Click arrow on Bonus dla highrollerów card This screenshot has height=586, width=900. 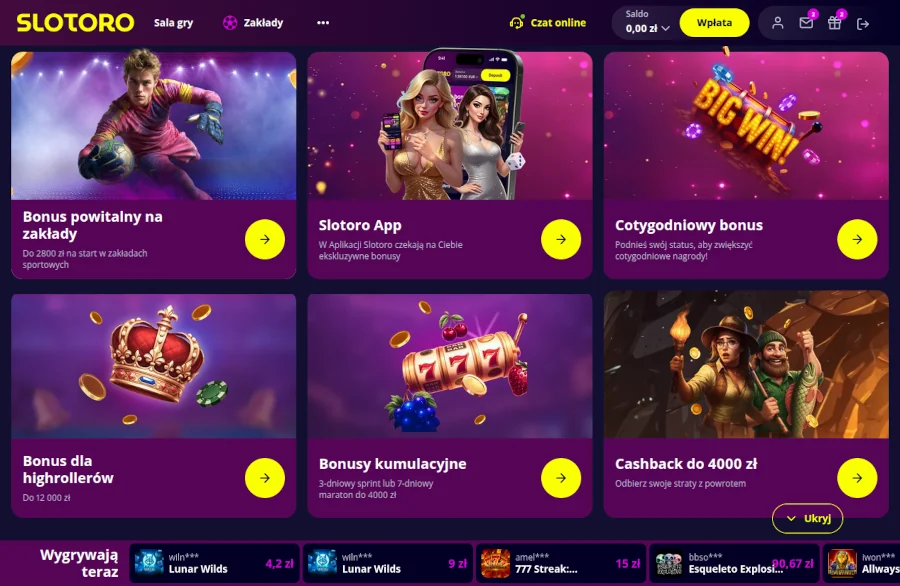tap(265, 478)
